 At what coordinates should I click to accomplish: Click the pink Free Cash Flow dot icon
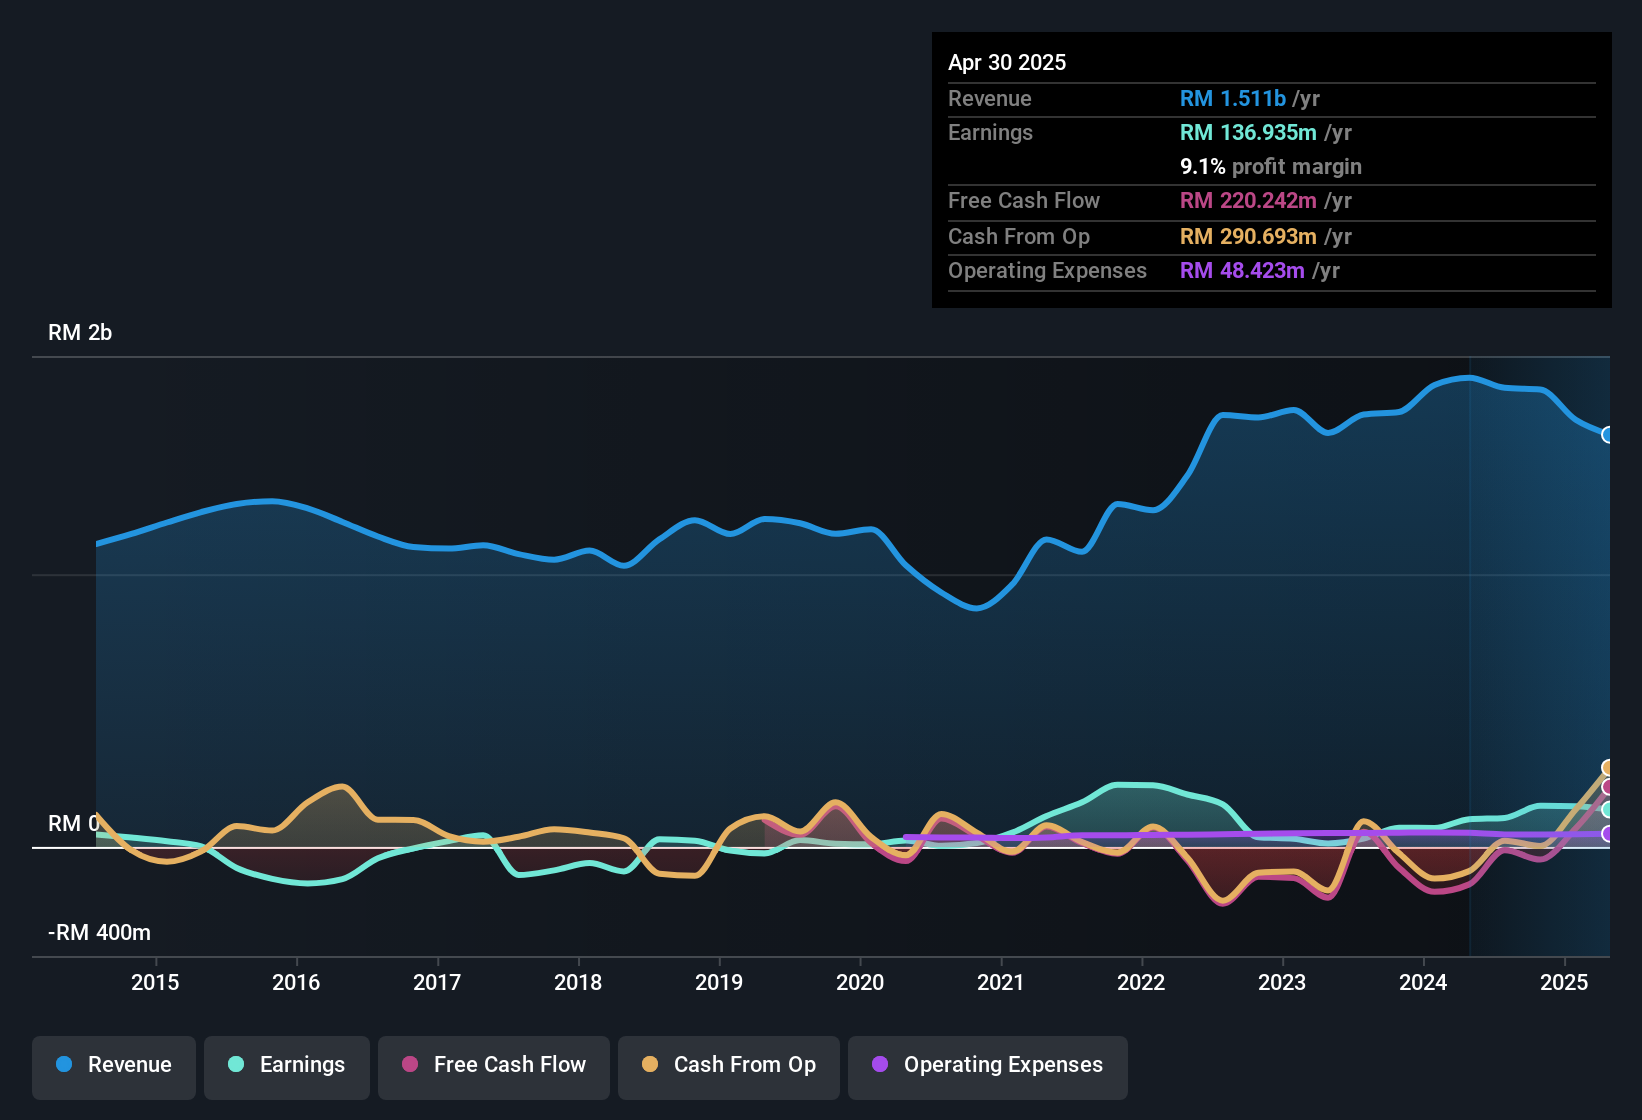410,1065
